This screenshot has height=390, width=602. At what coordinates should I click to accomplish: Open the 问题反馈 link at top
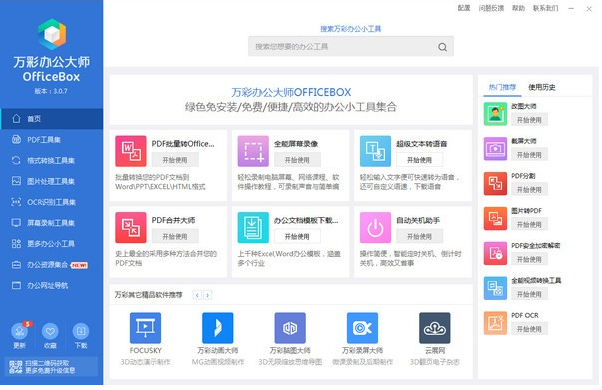click(491, 8)
